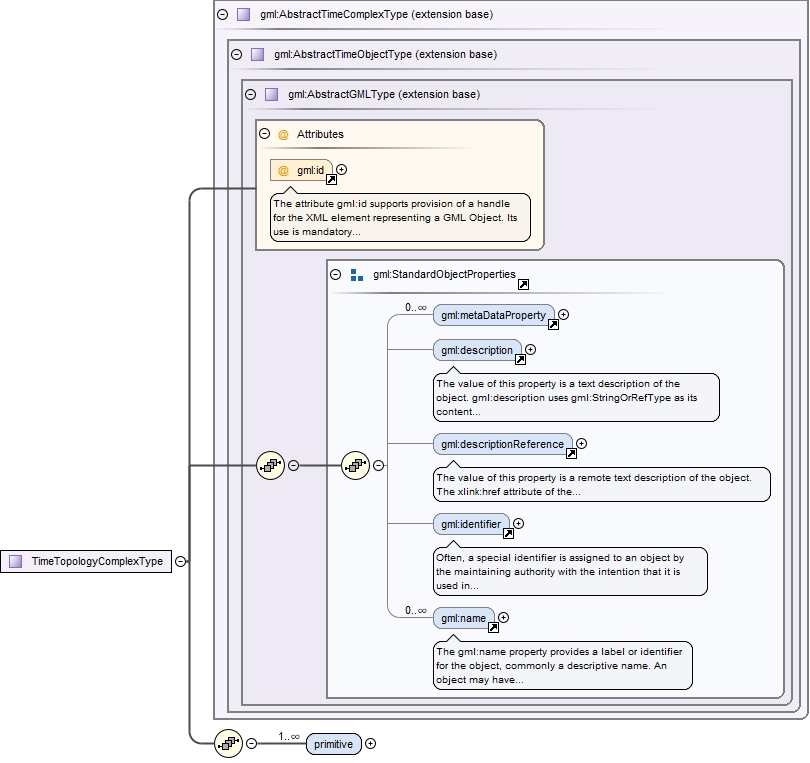Collapse sequence compositor before primitive
Screen dimensions: 810x763
coord(252,743)
